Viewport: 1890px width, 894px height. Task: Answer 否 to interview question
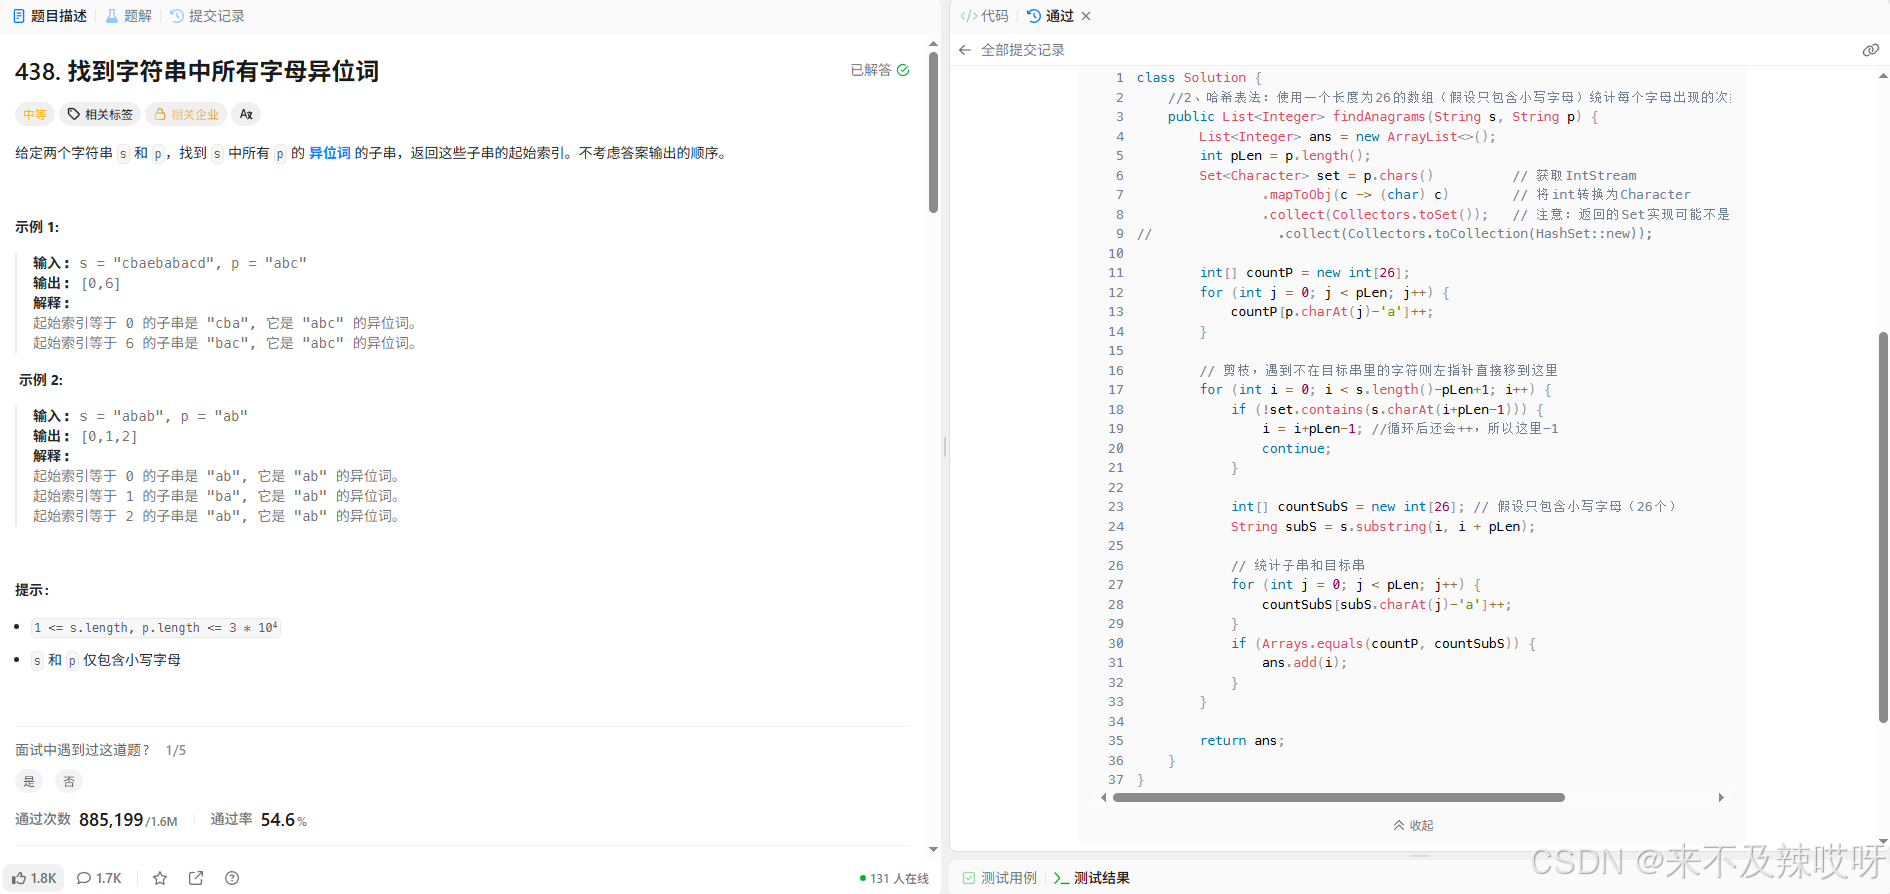click(69, 782)
